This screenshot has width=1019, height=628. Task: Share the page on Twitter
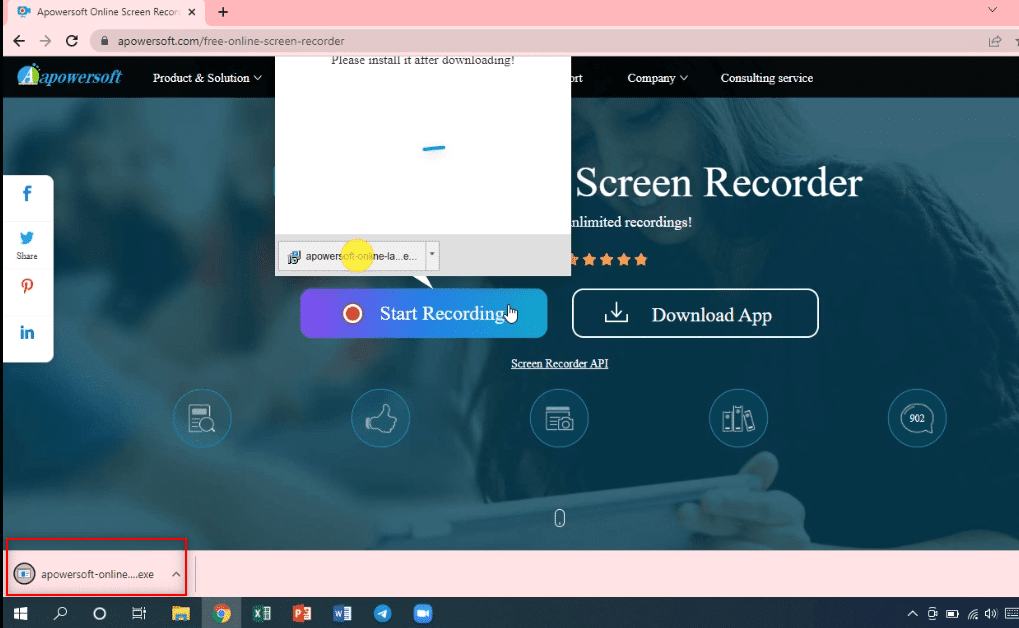click(27, 237)
